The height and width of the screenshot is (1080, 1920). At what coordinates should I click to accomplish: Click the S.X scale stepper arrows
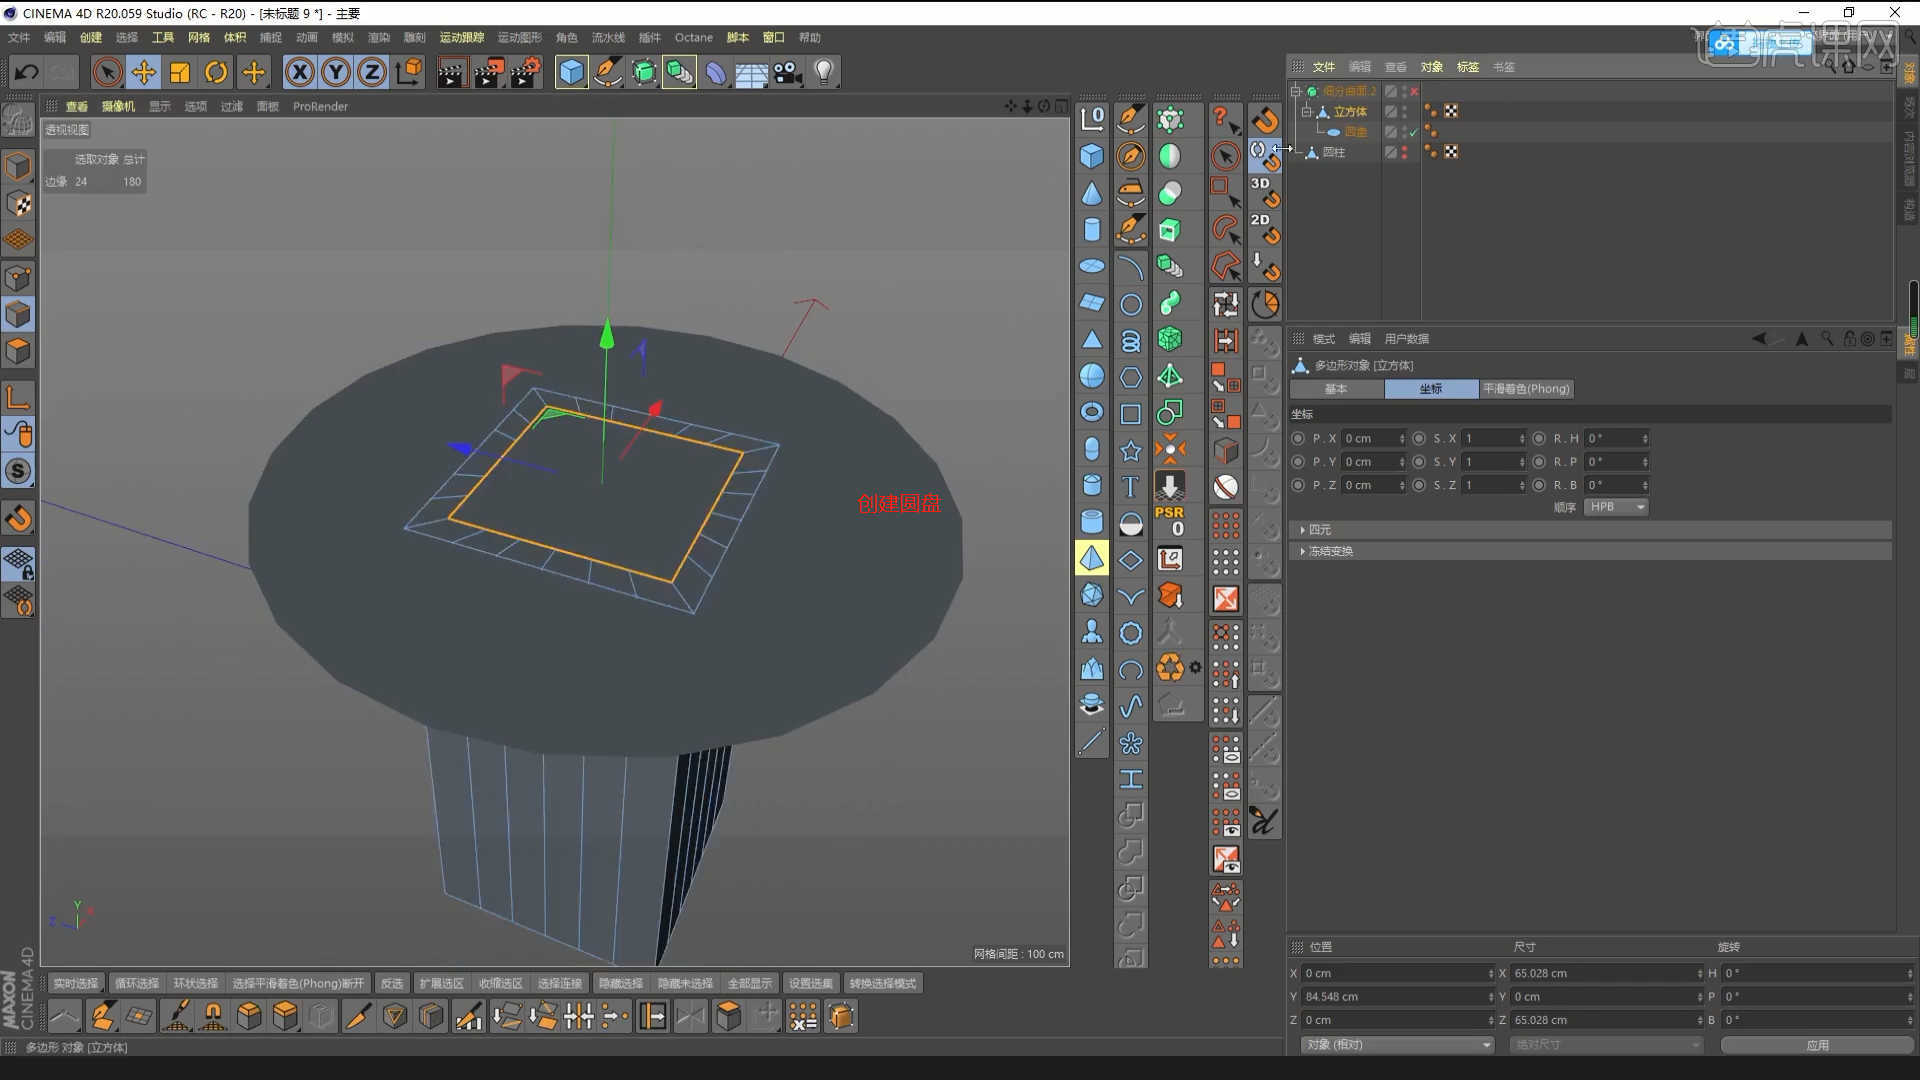(x=1522, y=438)
